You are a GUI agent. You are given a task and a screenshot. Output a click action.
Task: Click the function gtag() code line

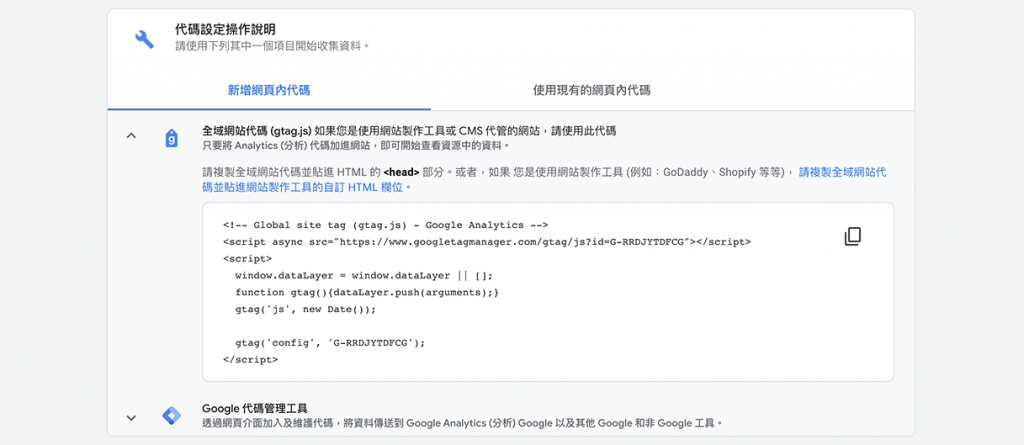367,292
